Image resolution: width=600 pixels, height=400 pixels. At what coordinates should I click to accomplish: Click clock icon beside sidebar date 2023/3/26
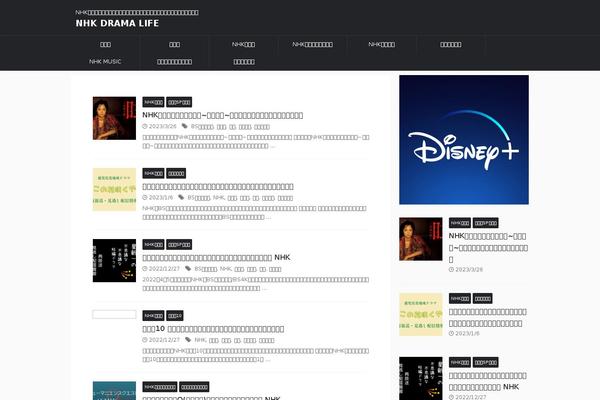click(x=451, y=269)
